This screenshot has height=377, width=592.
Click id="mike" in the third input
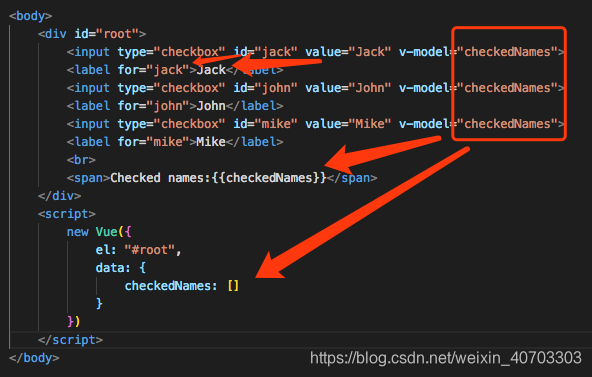coord(265,124)
